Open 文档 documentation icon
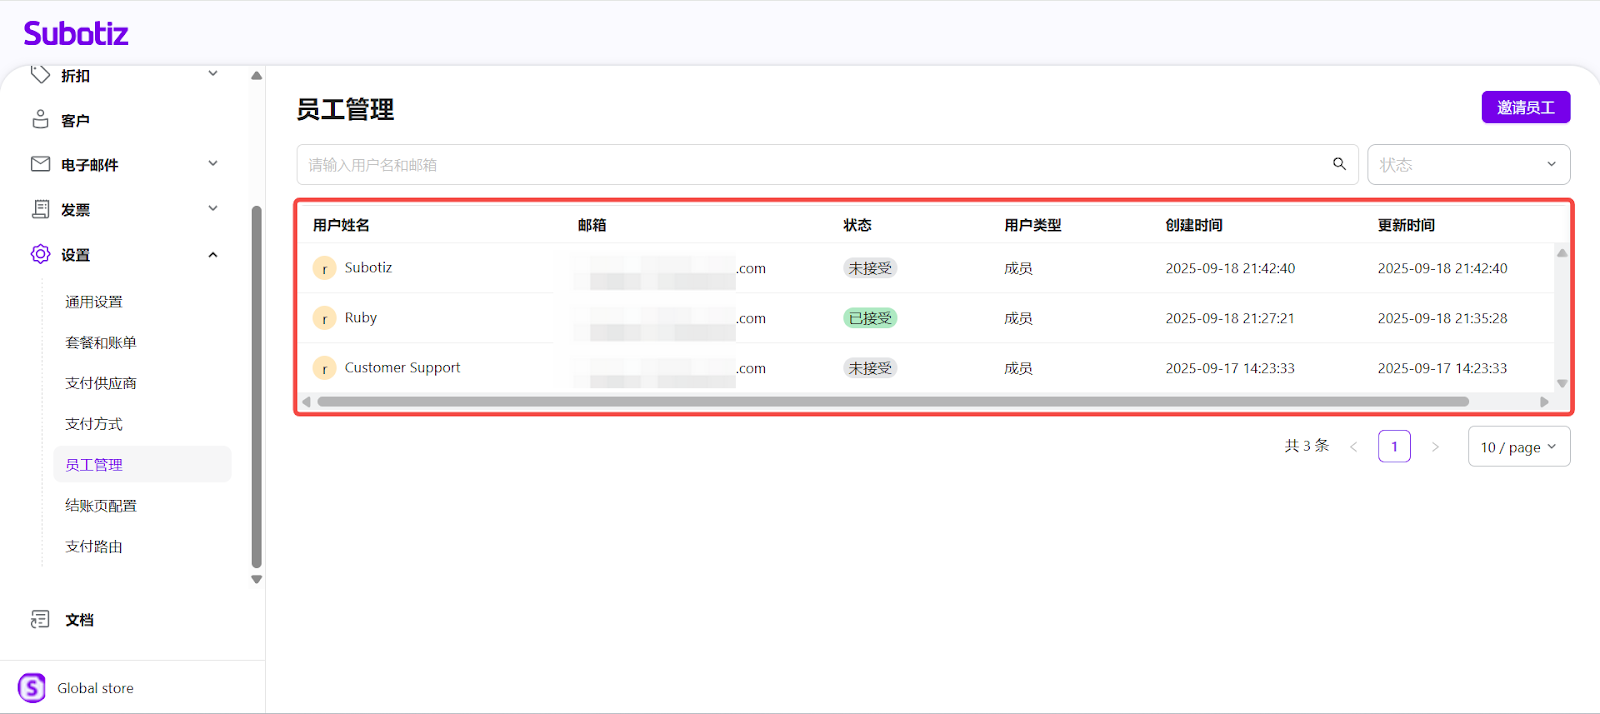Image resolution: width=1600 pixels, height=714 pixels. coord(40,619)
